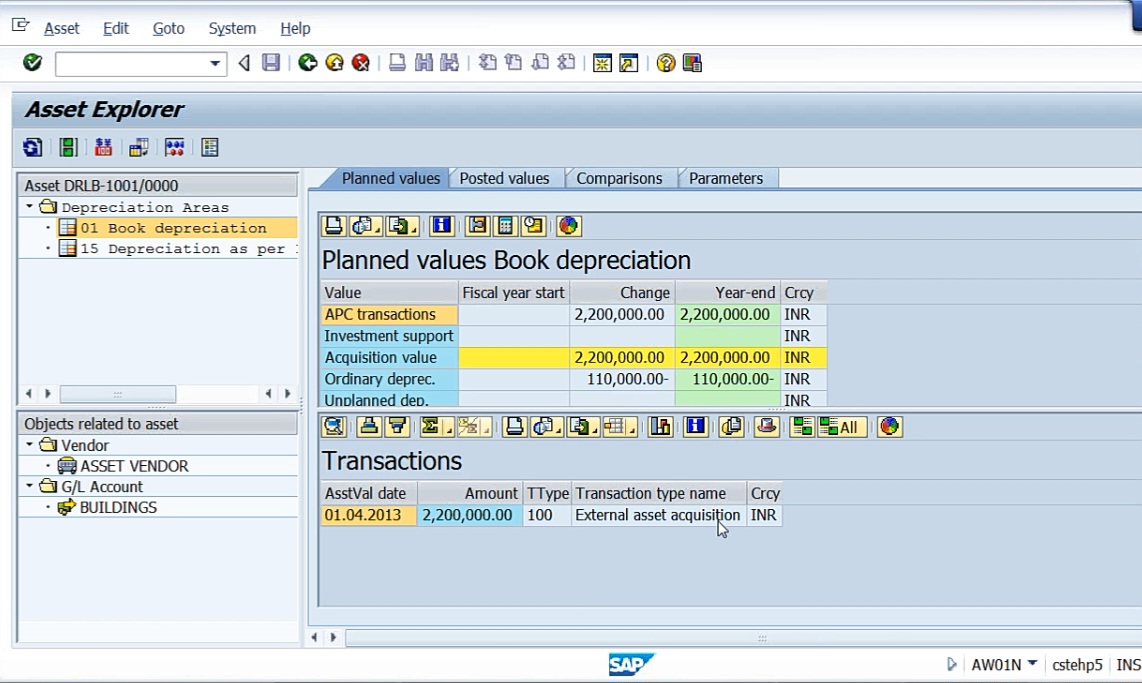Image resolution: width=1142 pixels, height=683 pixels.
Task: Click the AsstVal date column header
Action: click(369, 493)
